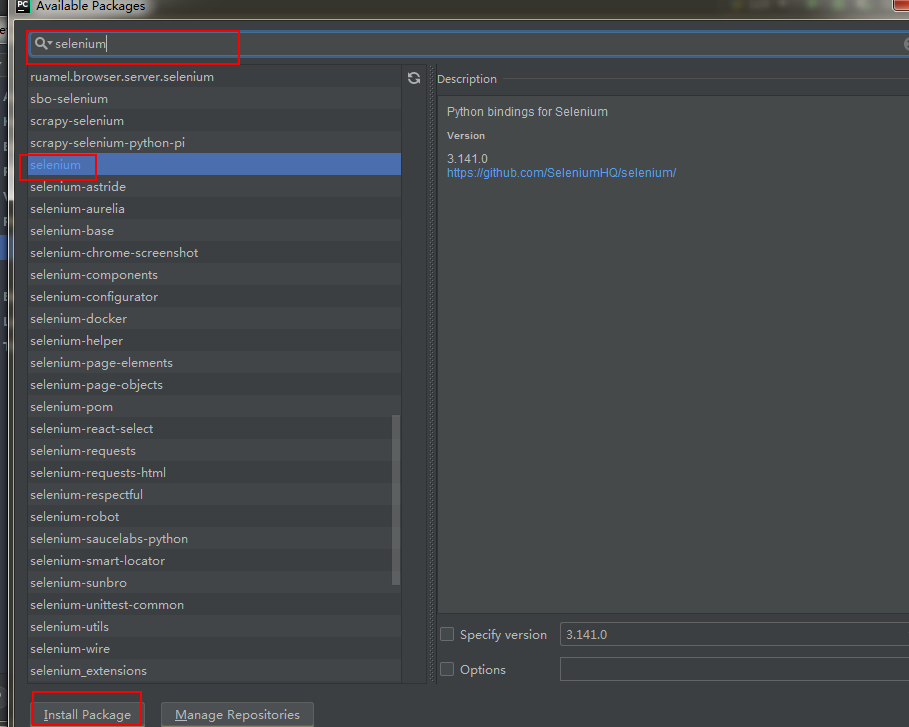Screen dimensions: 909x727
Task: Select the selenium-pom package
Action: point(214,407)
